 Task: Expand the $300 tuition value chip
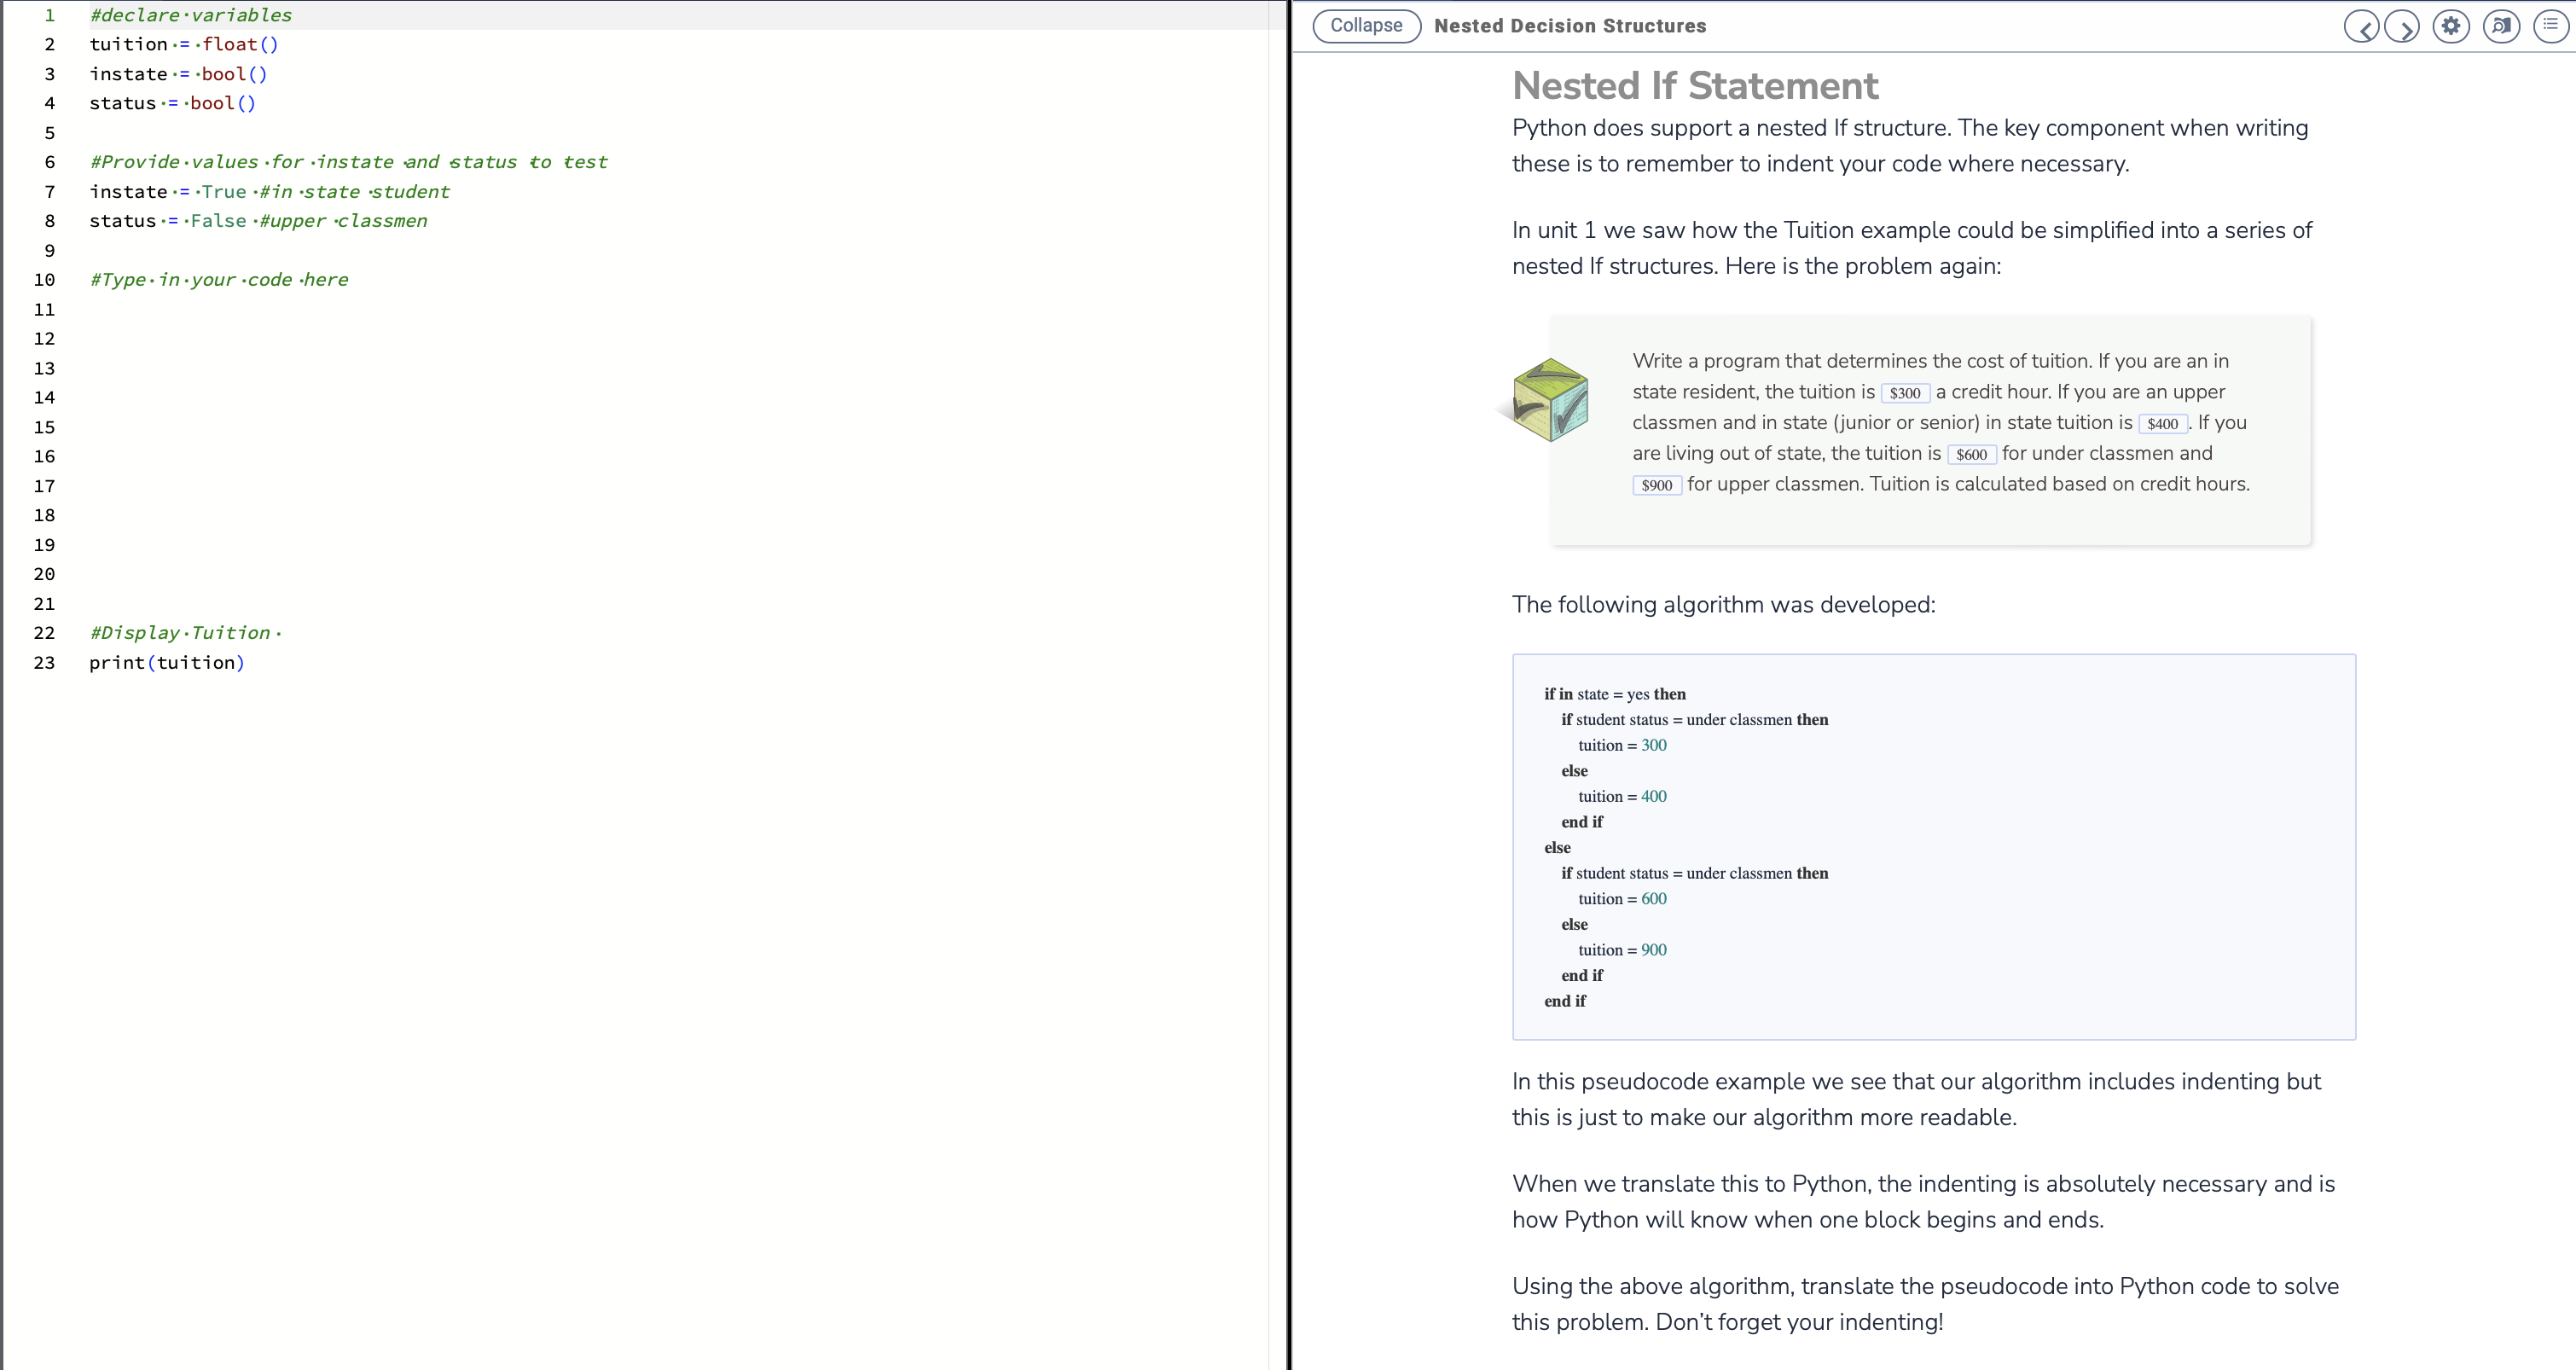(x=1904, y=393)
